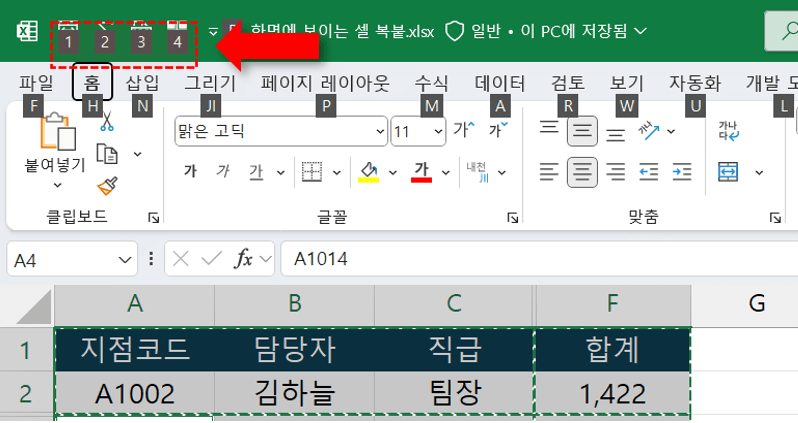The height and width of the screenshot is (423, 798).
Task: Click the search magnifier icon in title bar
Action: pos(790,31)
